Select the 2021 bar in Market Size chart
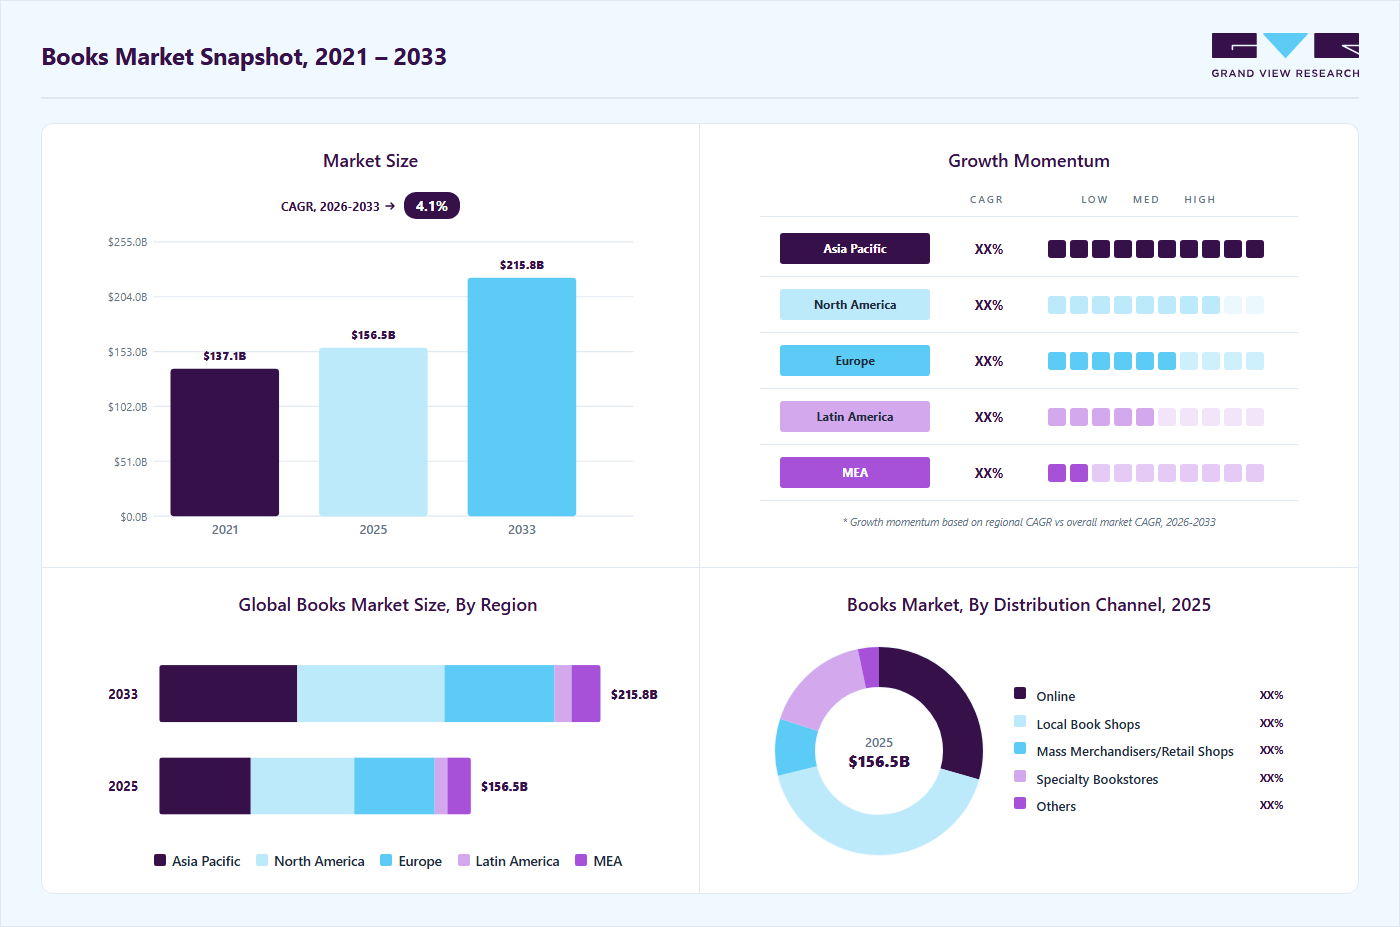 point(225,442)
